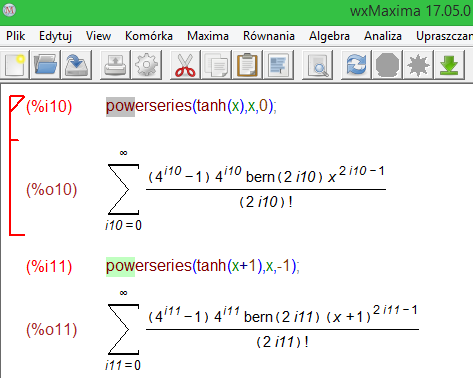Click the green down-arrow evaluate icon
473x378 pixels.
[x=449, y=65]
